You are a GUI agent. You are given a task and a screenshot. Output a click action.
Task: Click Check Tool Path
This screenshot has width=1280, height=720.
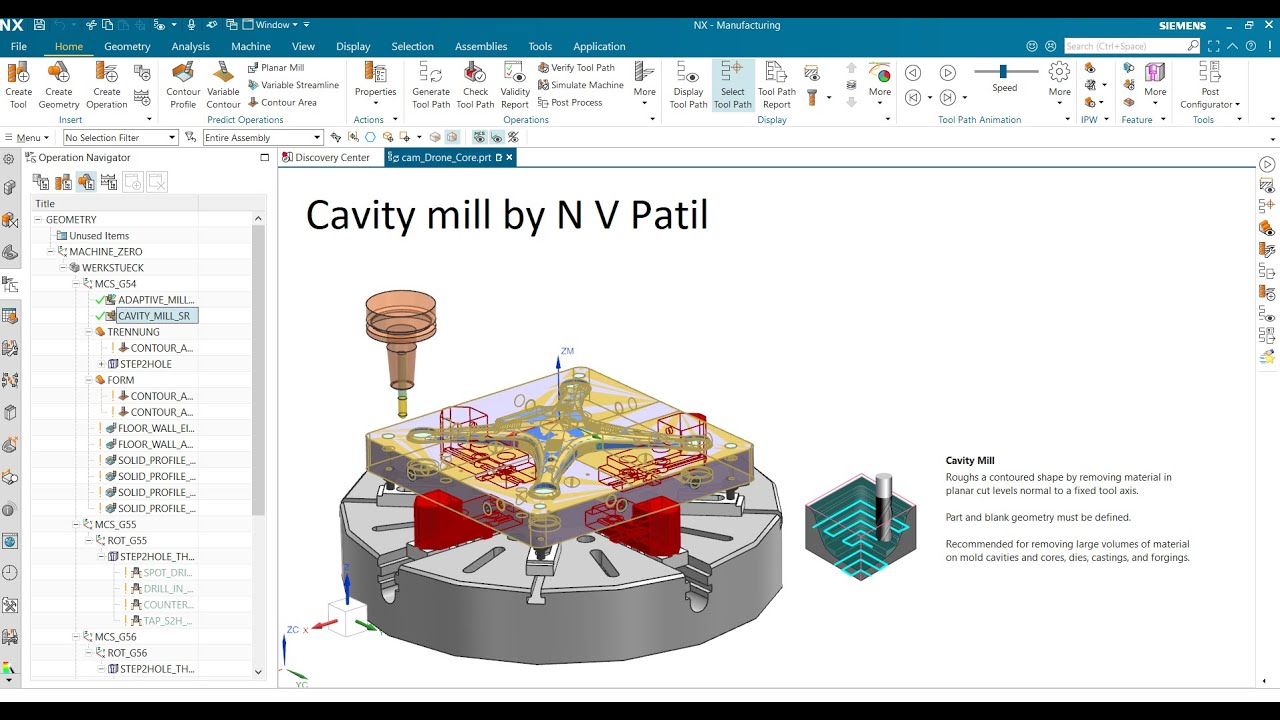point(475,84)
